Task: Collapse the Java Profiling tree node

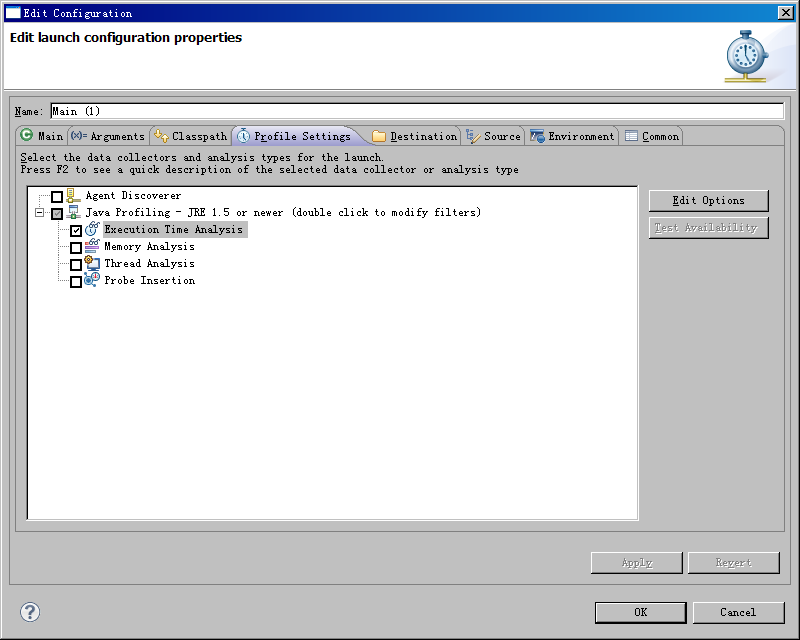Action: point(39,213)
